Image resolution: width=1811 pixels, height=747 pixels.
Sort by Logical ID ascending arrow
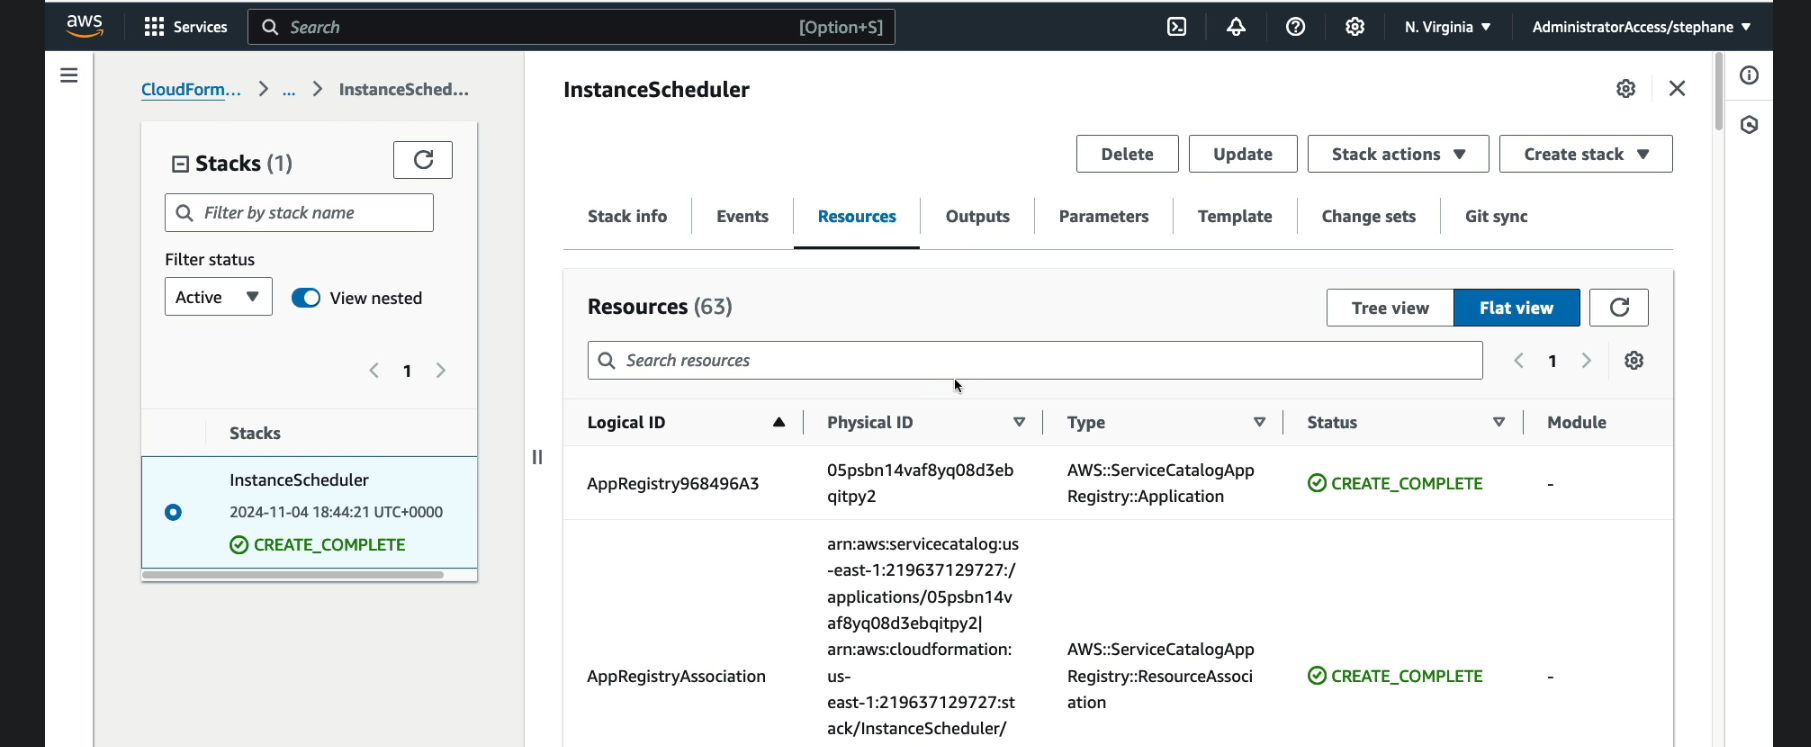tap(779, 423)
